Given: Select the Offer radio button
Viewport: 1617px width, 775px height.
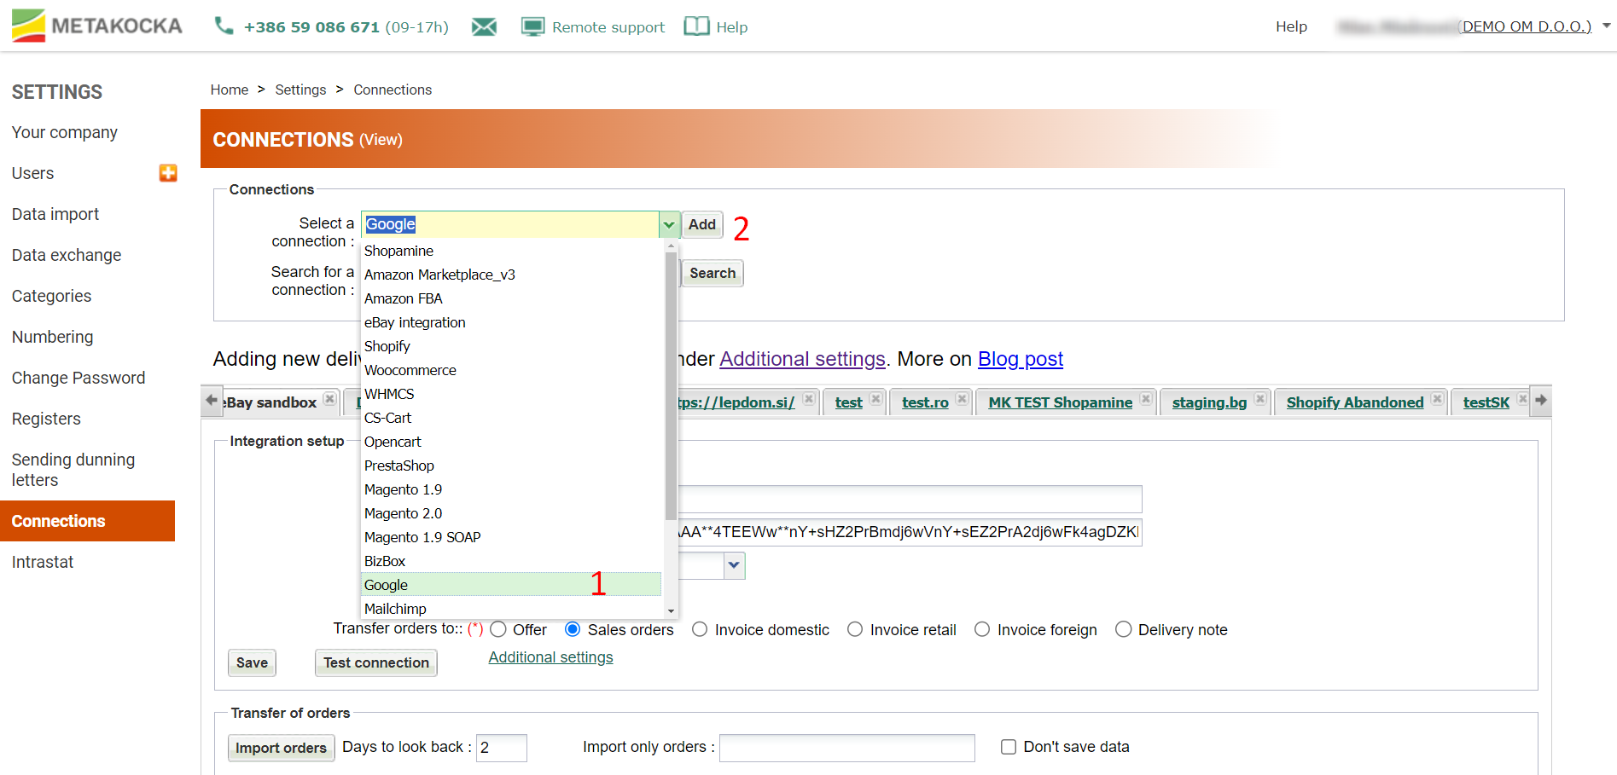Looking at the screenshot, I should click(x=498, y=629).
